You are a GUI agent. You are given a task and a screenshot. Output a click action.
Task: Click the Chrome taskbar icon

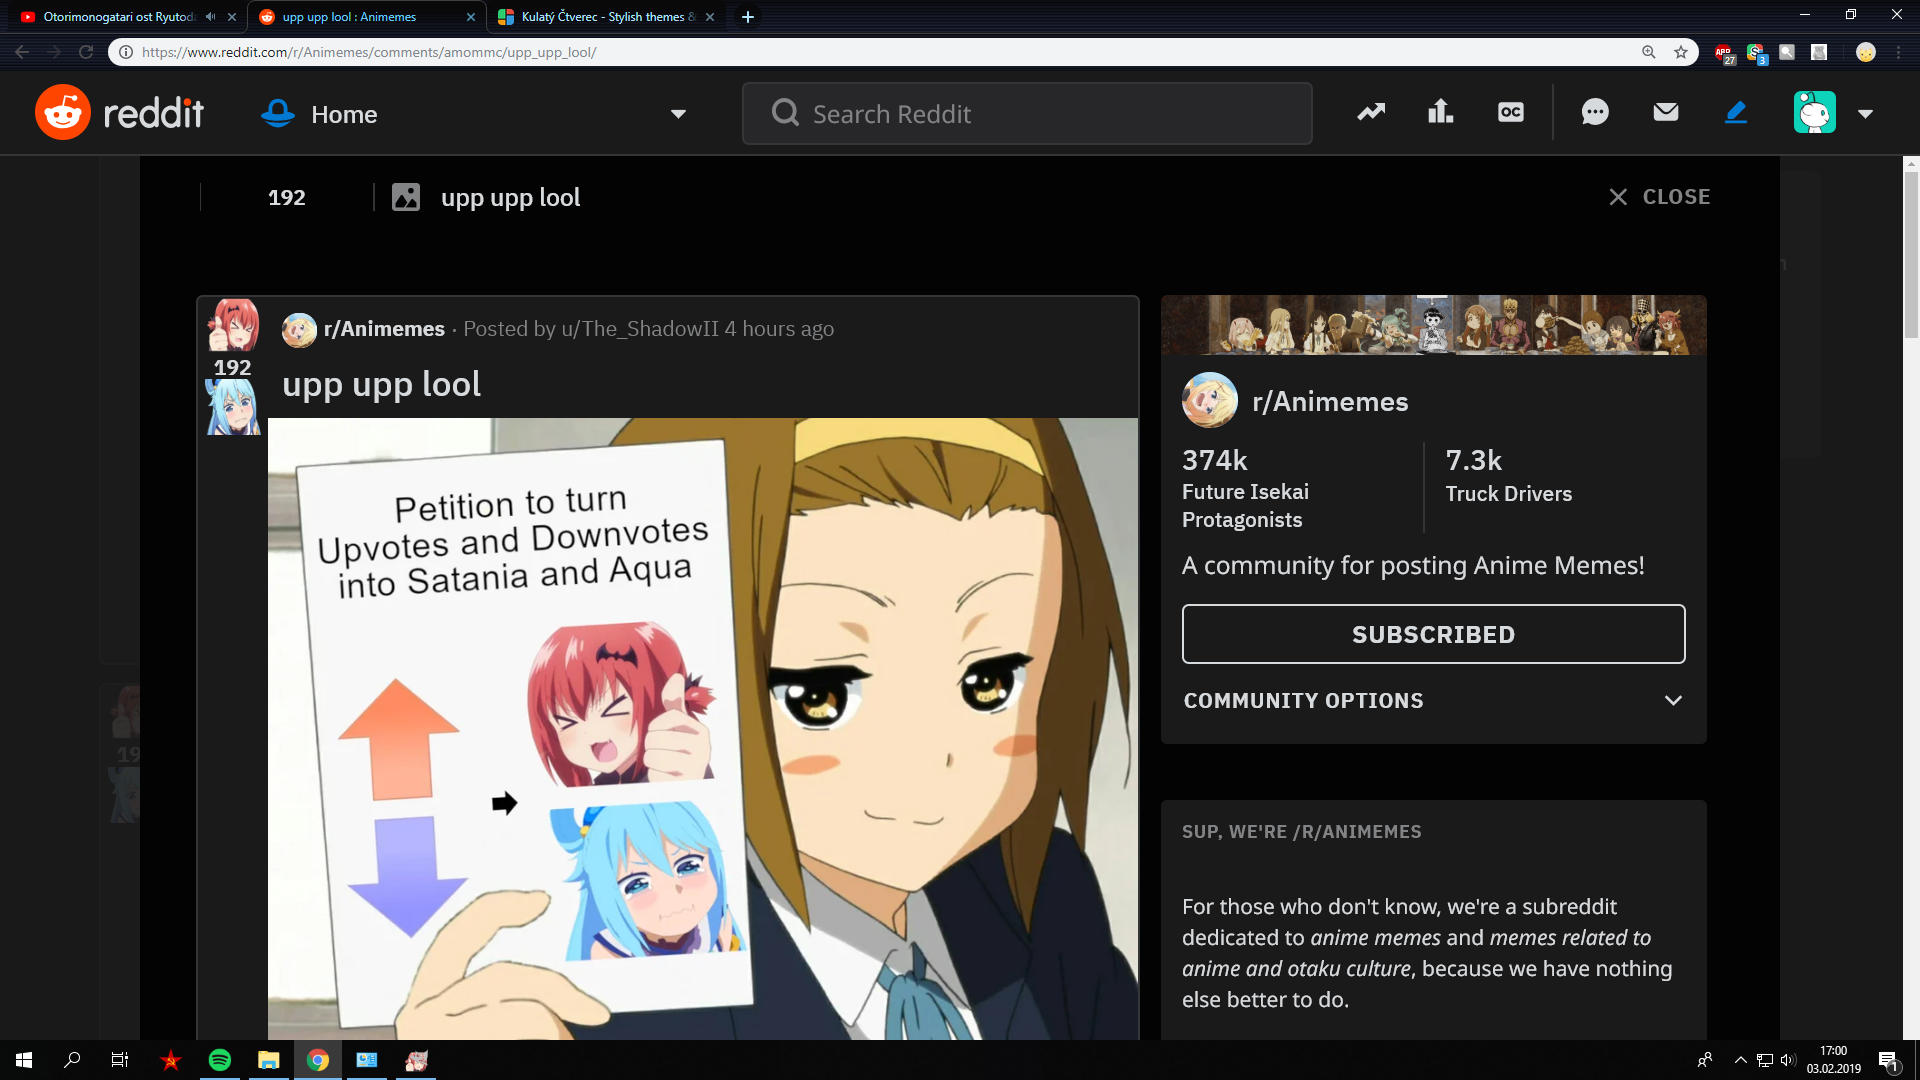[318, 1060]
